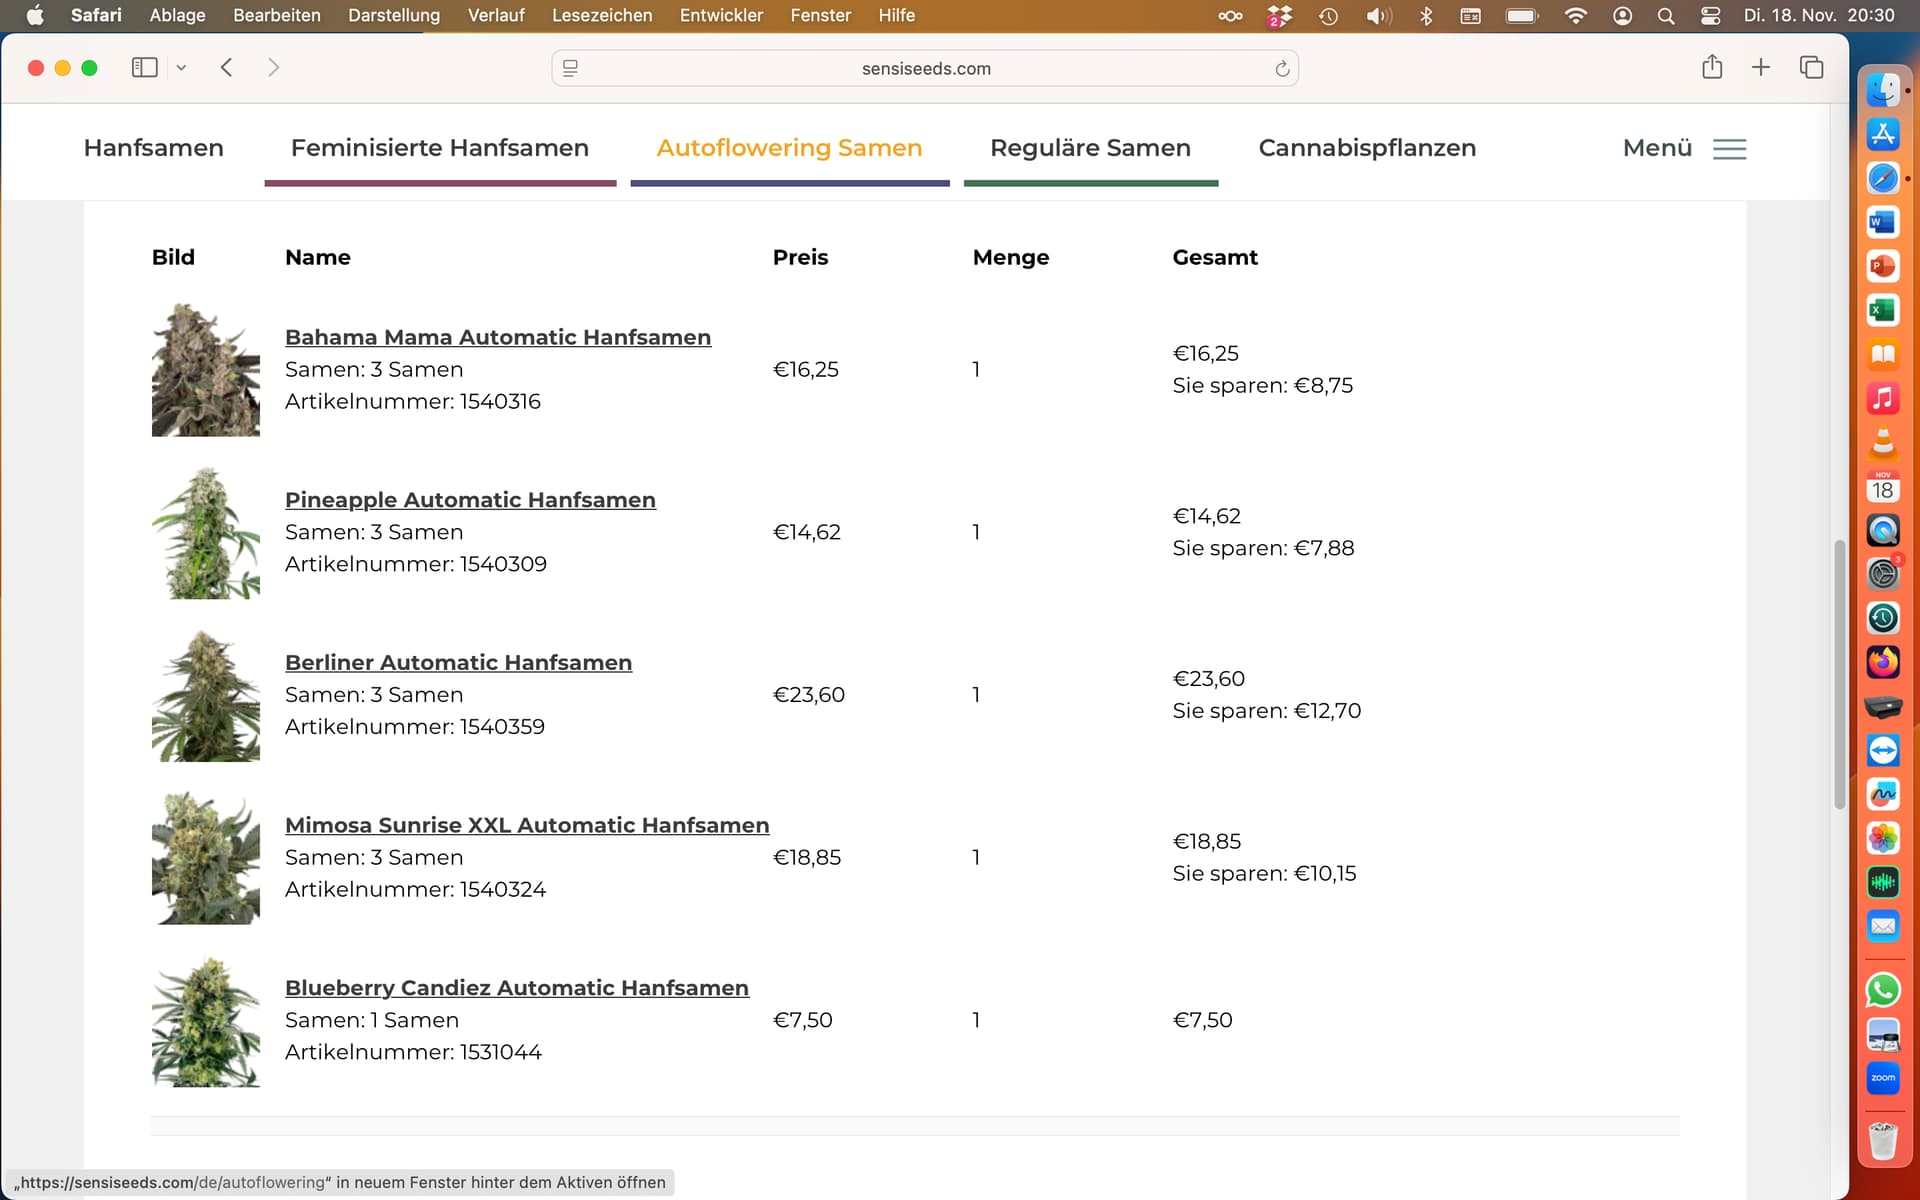Click the Berliner Automatic plant thumbnail
This screenshot has height=1200, width=1920.
(206, 695)
